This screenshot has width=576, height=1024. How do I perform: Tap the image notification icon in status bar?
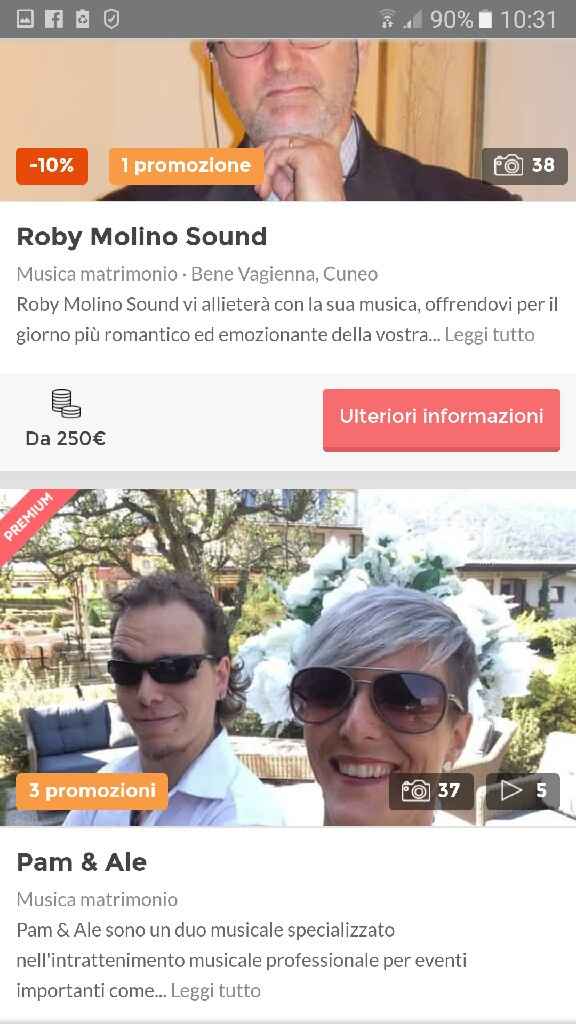[x=25, y=20]
